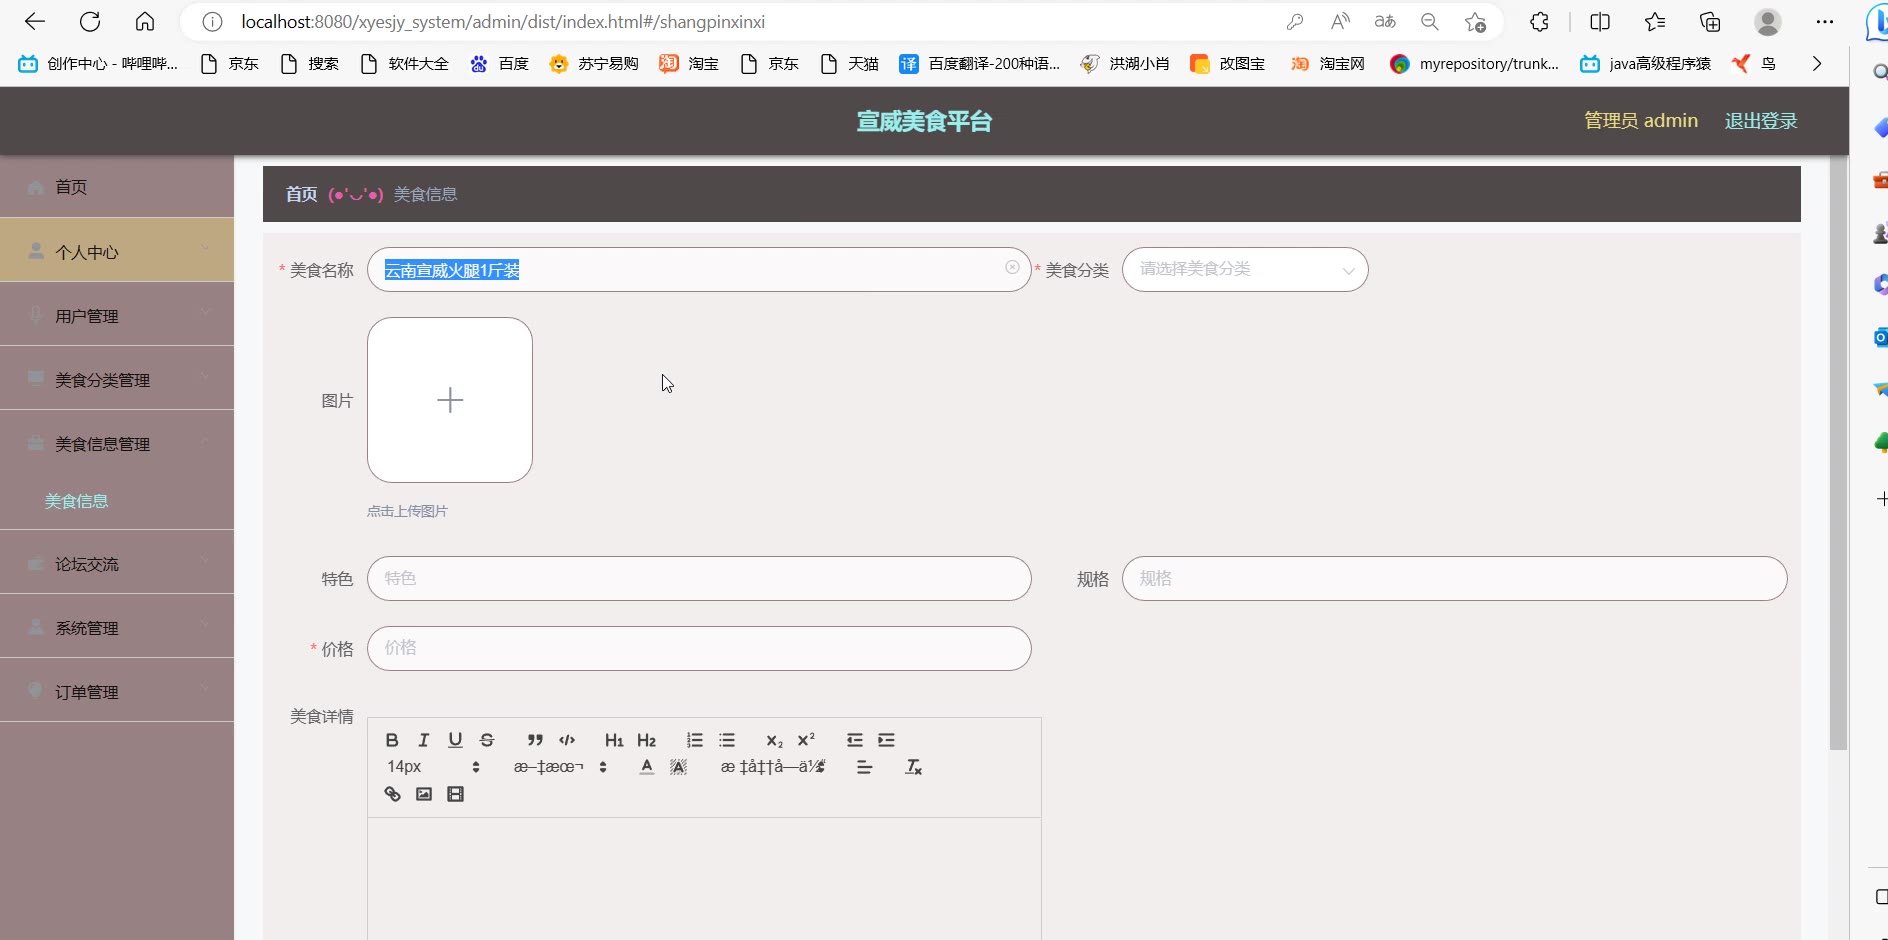Open browser split screen view

tap(1600, 21)
